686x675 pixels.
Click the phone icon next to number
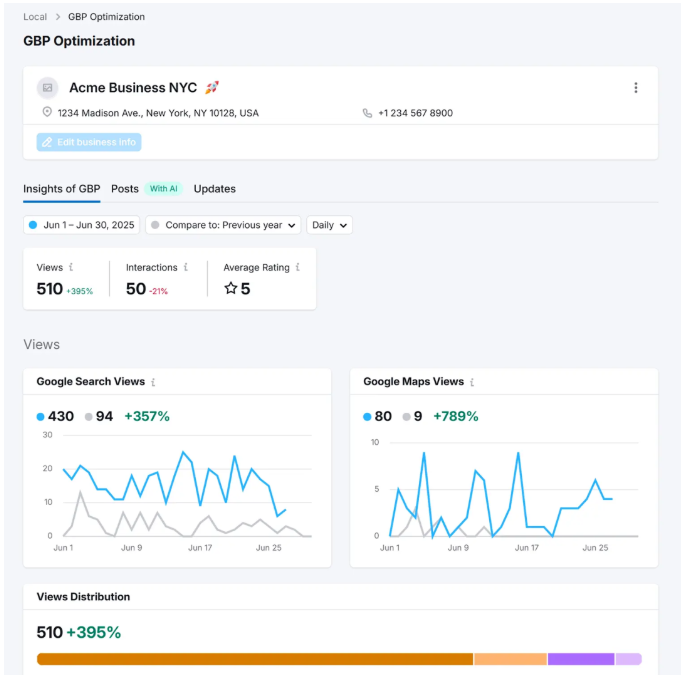coord(367,113)
